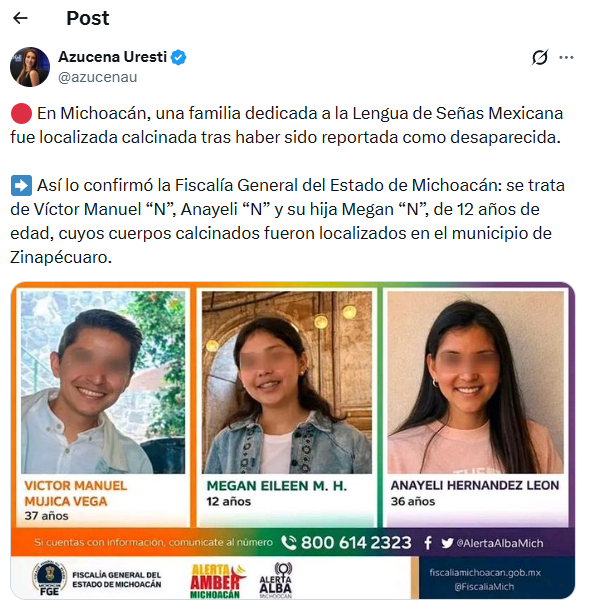This screenshot has height=613, width=592.
Task: Open the three-dots more options menu
Action: point(566,57)
